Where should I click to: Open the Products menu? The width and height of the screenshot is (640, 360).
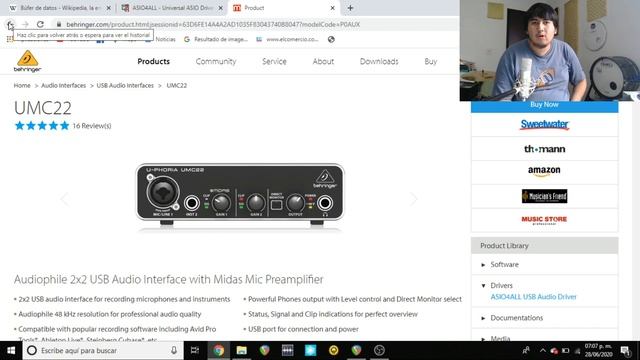[153, 61]
